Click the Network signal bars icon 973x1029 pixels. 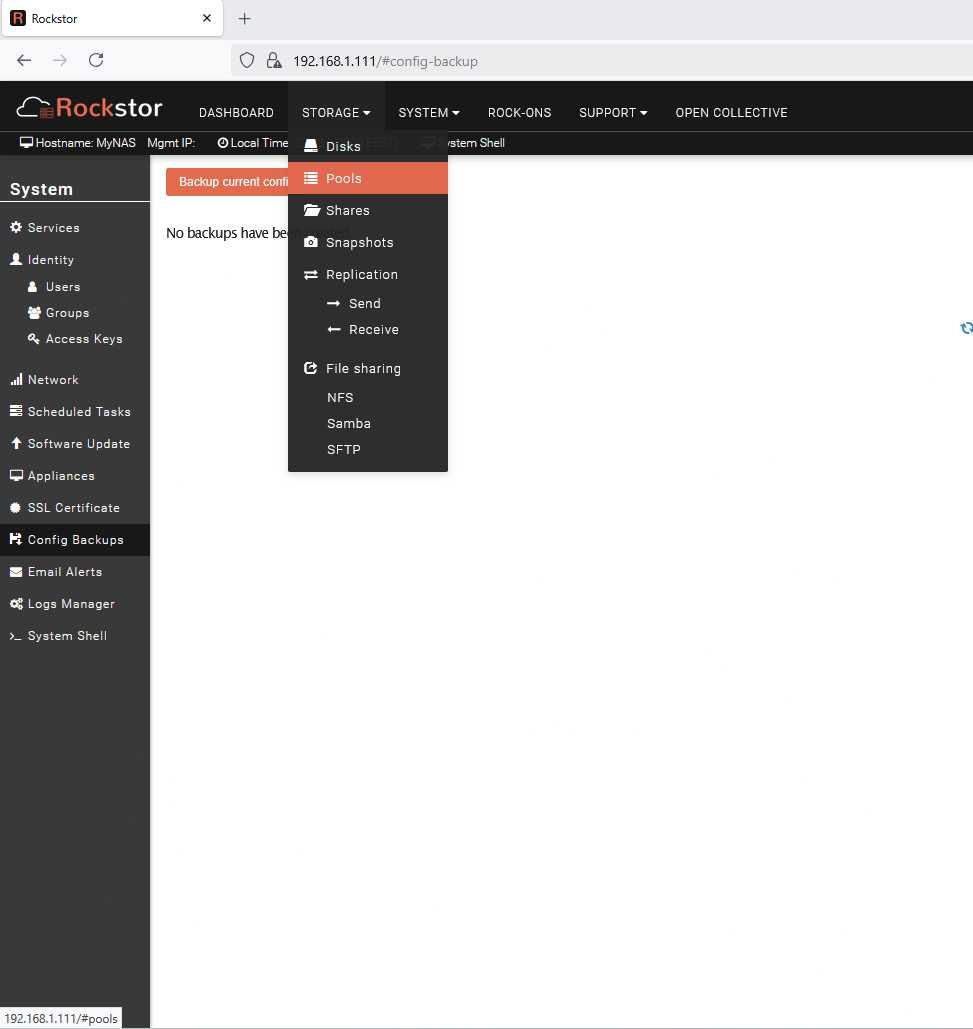16,379
